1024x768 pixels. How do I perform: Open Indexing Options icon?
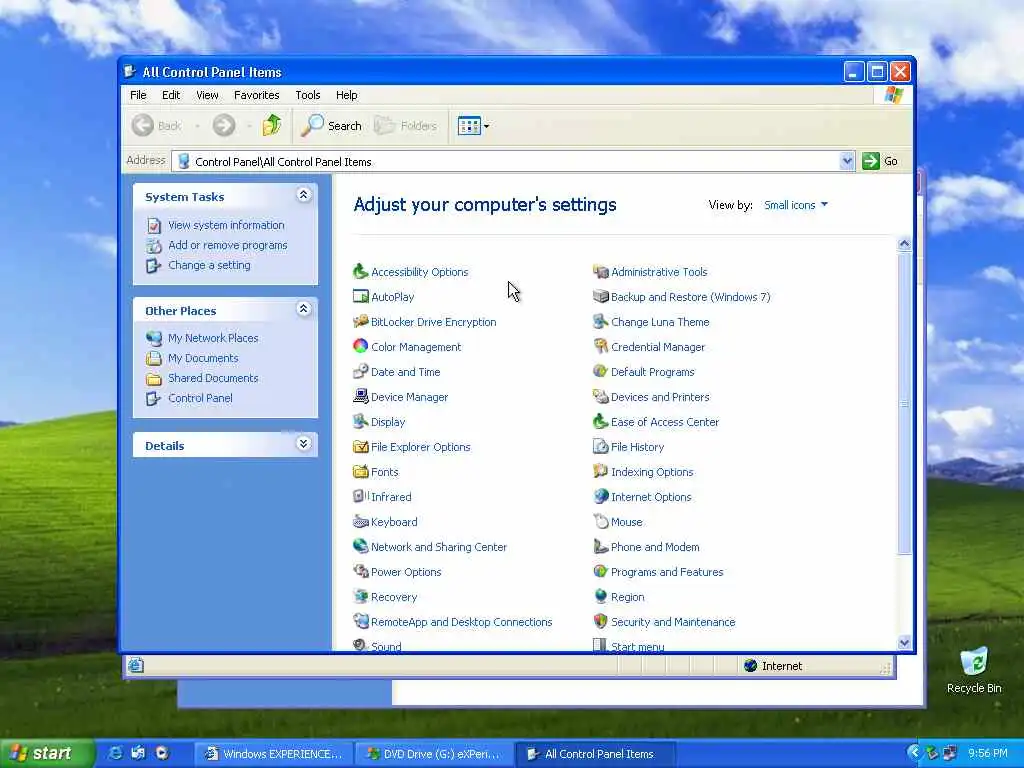(600, 472)
